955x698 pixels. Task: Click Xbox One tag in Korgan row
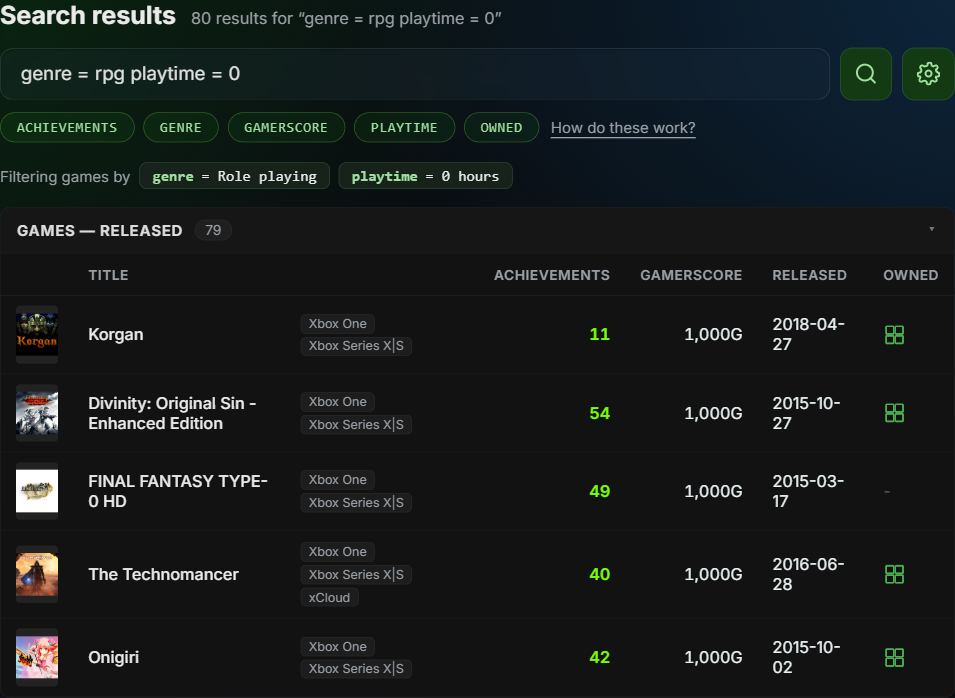click(337, 323)
